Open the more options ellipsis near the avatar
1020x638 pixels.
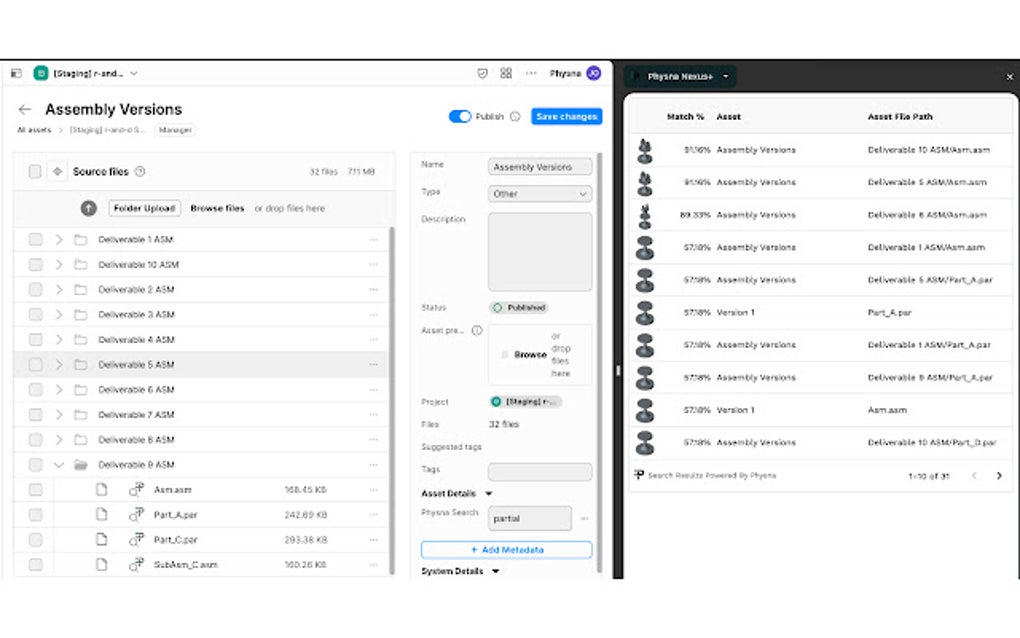pyautogui.click(x=530, y=73)
